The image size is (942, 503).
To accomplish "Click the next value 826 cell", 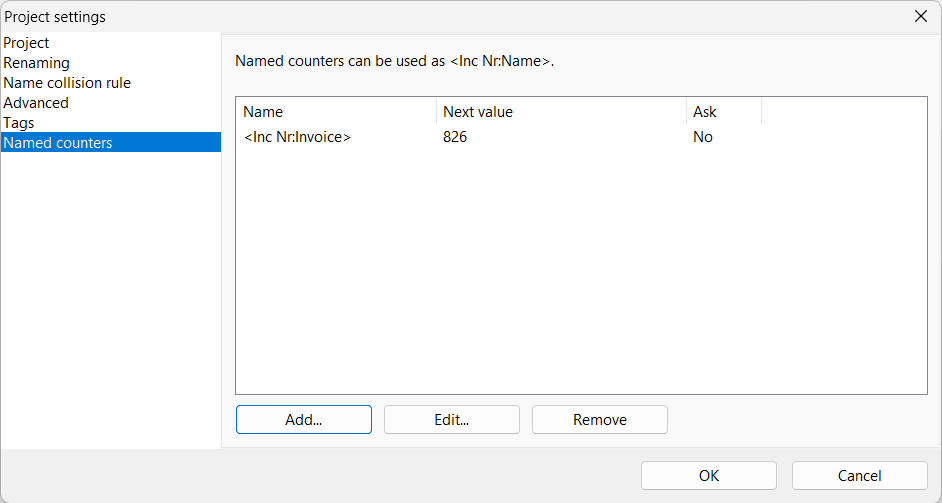I will pyautogui.click(x=455, y=137).
